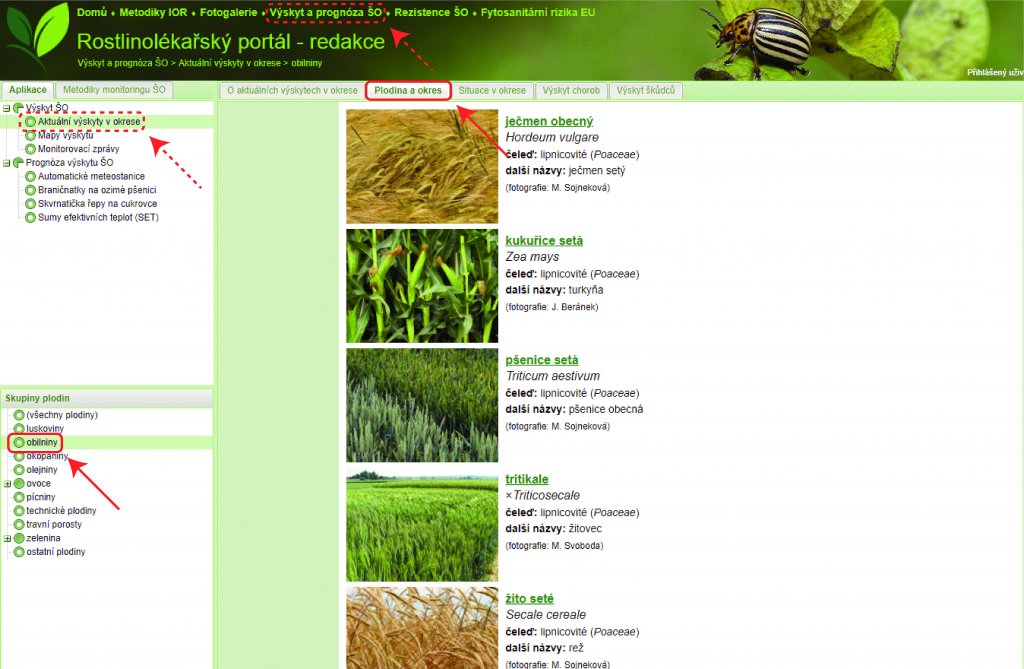The height and width of the screenshot is (669, 1024).
Task: Click the circle icon beside olejniny
Action: pyautogui.click(x=19, y=470)
